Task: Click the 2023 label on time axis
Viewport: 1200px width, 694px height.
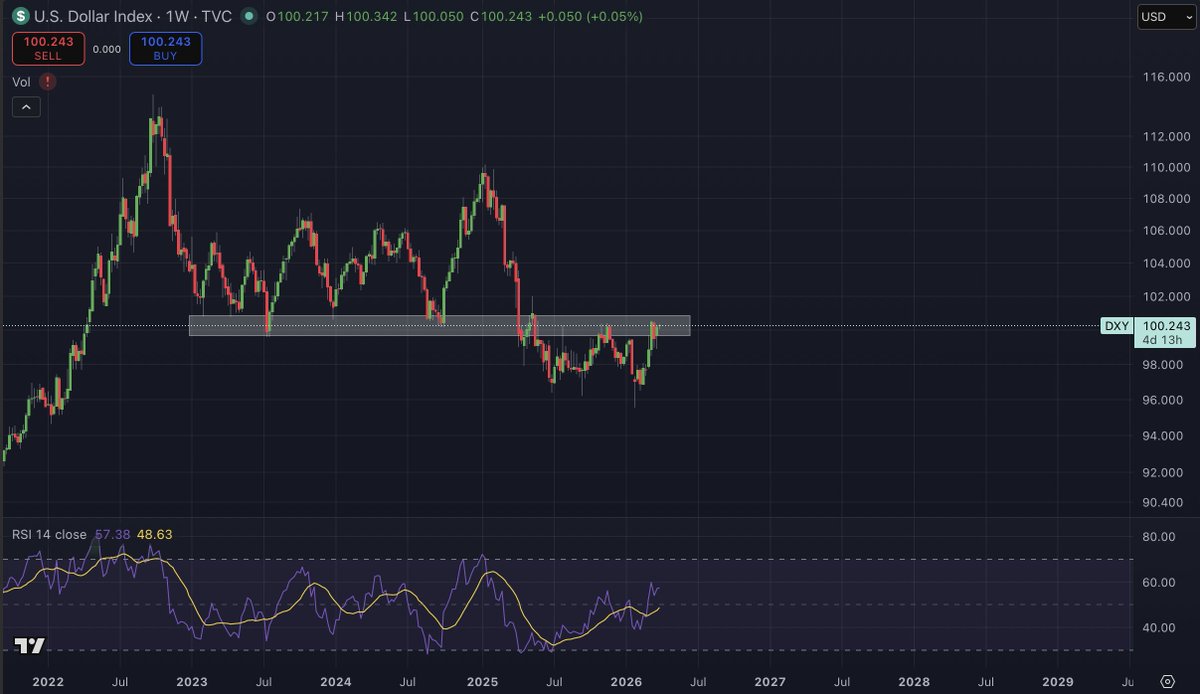Action: 192,681
